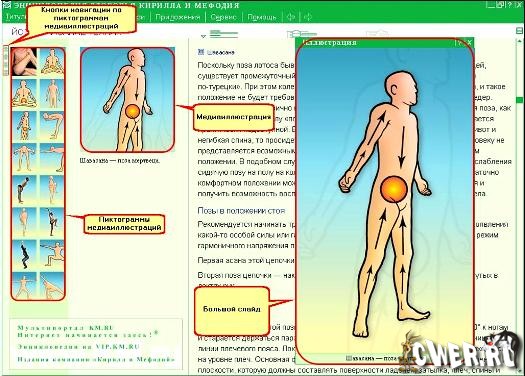Click the main Шавасана media illustration
Image resolution: width=525 pixels, height=376 pixels.
128,100
